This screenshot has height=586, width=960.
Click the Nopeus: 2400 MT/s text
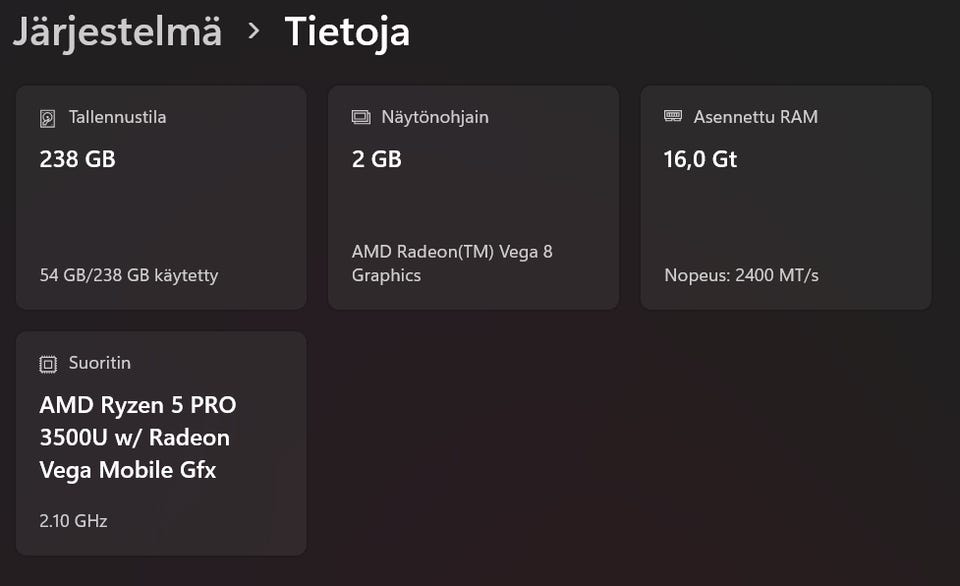[x=741, y=275]
